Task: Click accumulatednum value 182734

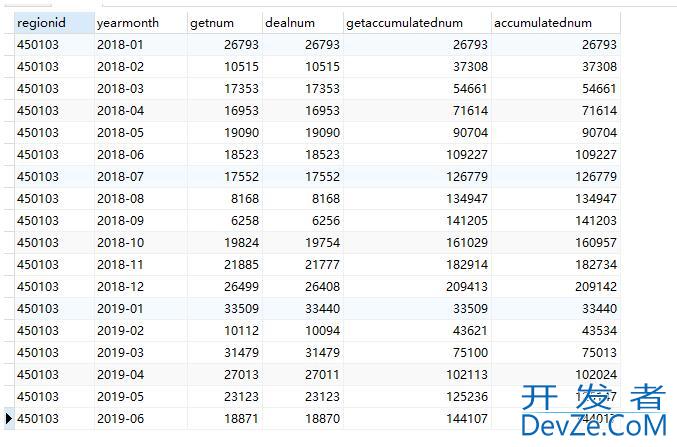Action: [556, 265]
